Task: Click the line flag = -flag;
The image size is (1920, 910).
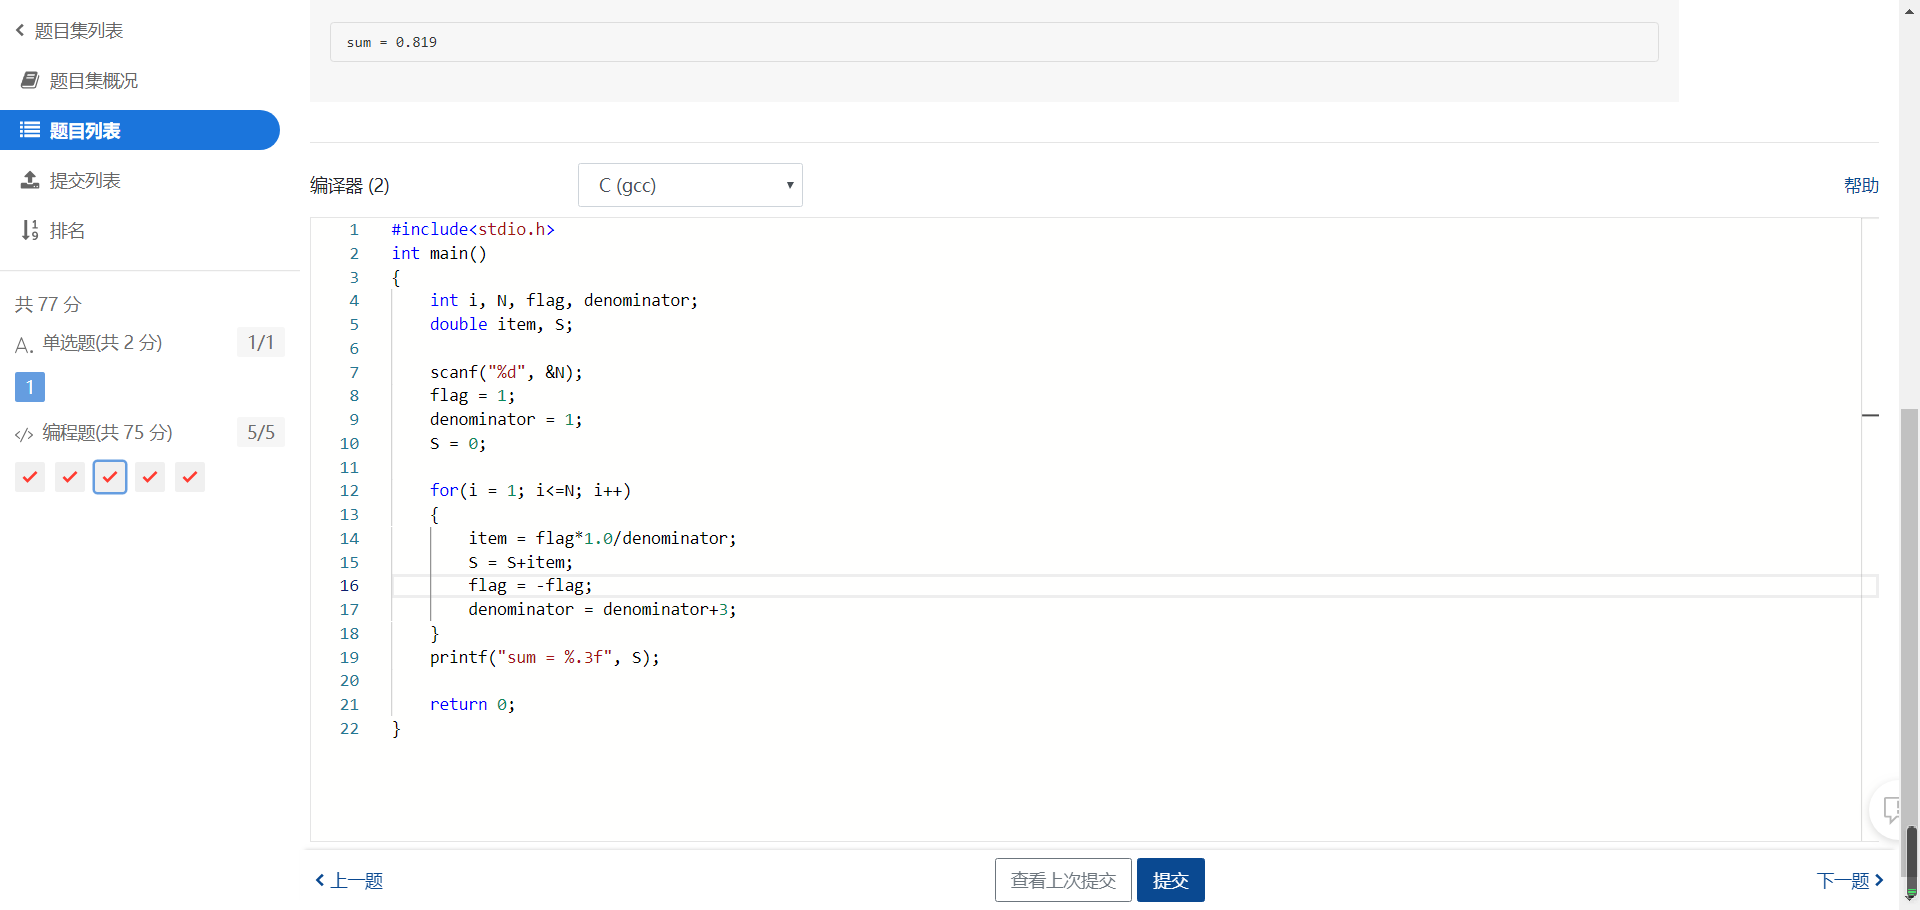Action: pyautogui.click(x=530, y=585)
